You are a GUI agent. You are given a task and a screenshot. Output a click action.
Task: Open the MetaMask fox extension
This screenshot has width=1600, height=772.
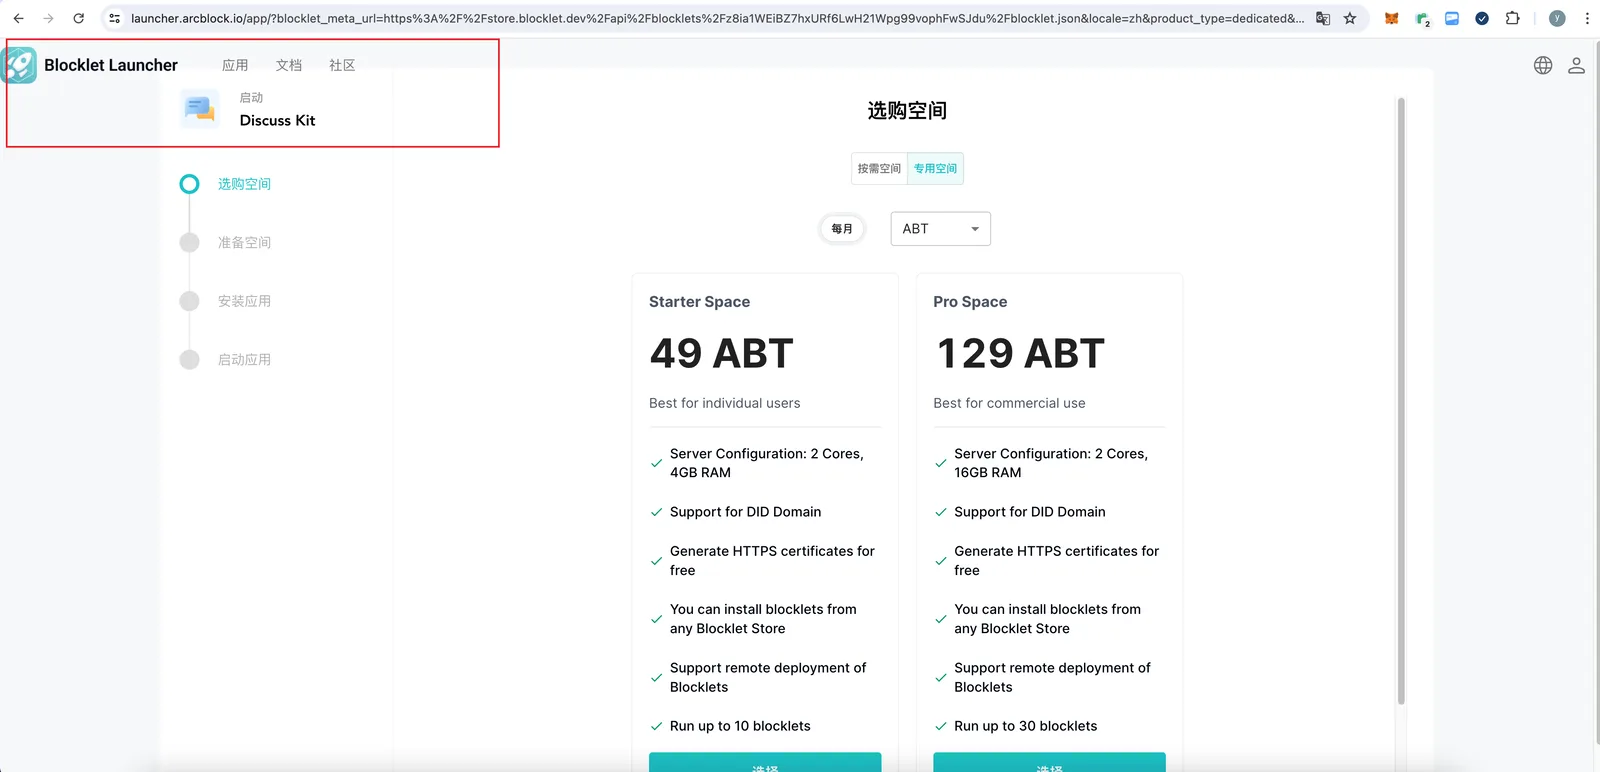coord(1391,18)
